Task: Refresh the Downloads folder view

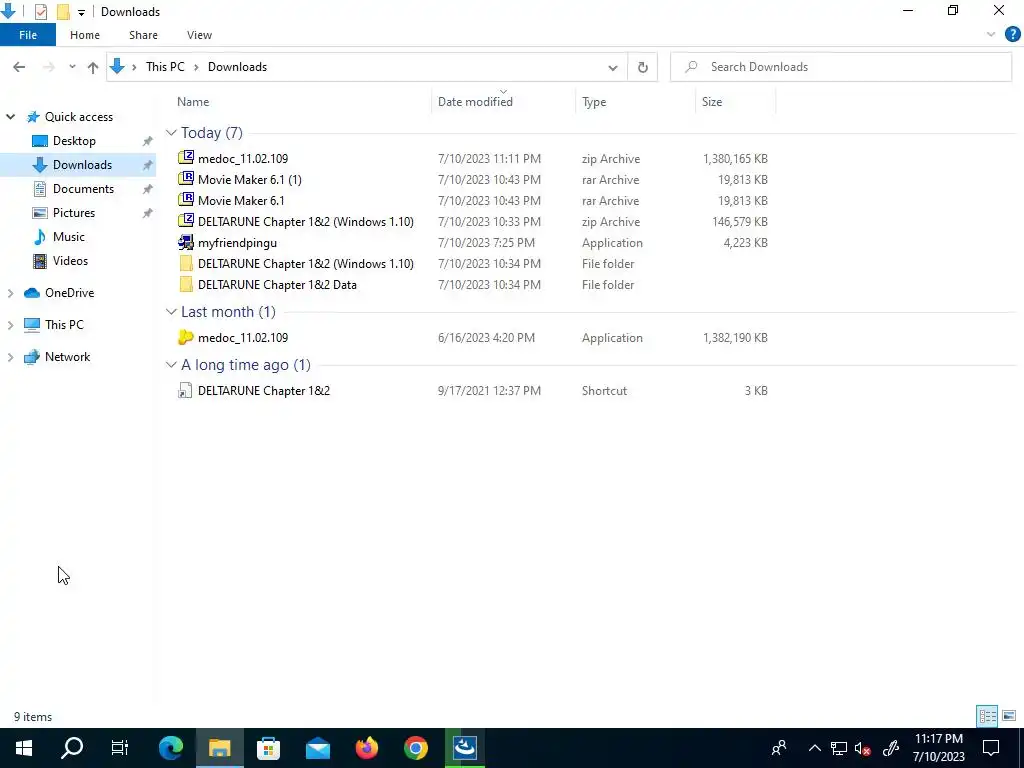Action: pos(643,67)
